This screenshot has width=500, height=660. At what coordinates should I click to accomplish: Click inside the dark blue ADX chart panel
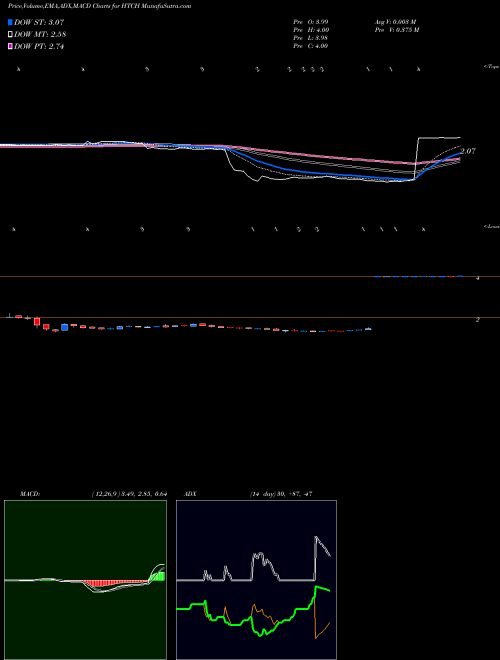click(256, 580)
